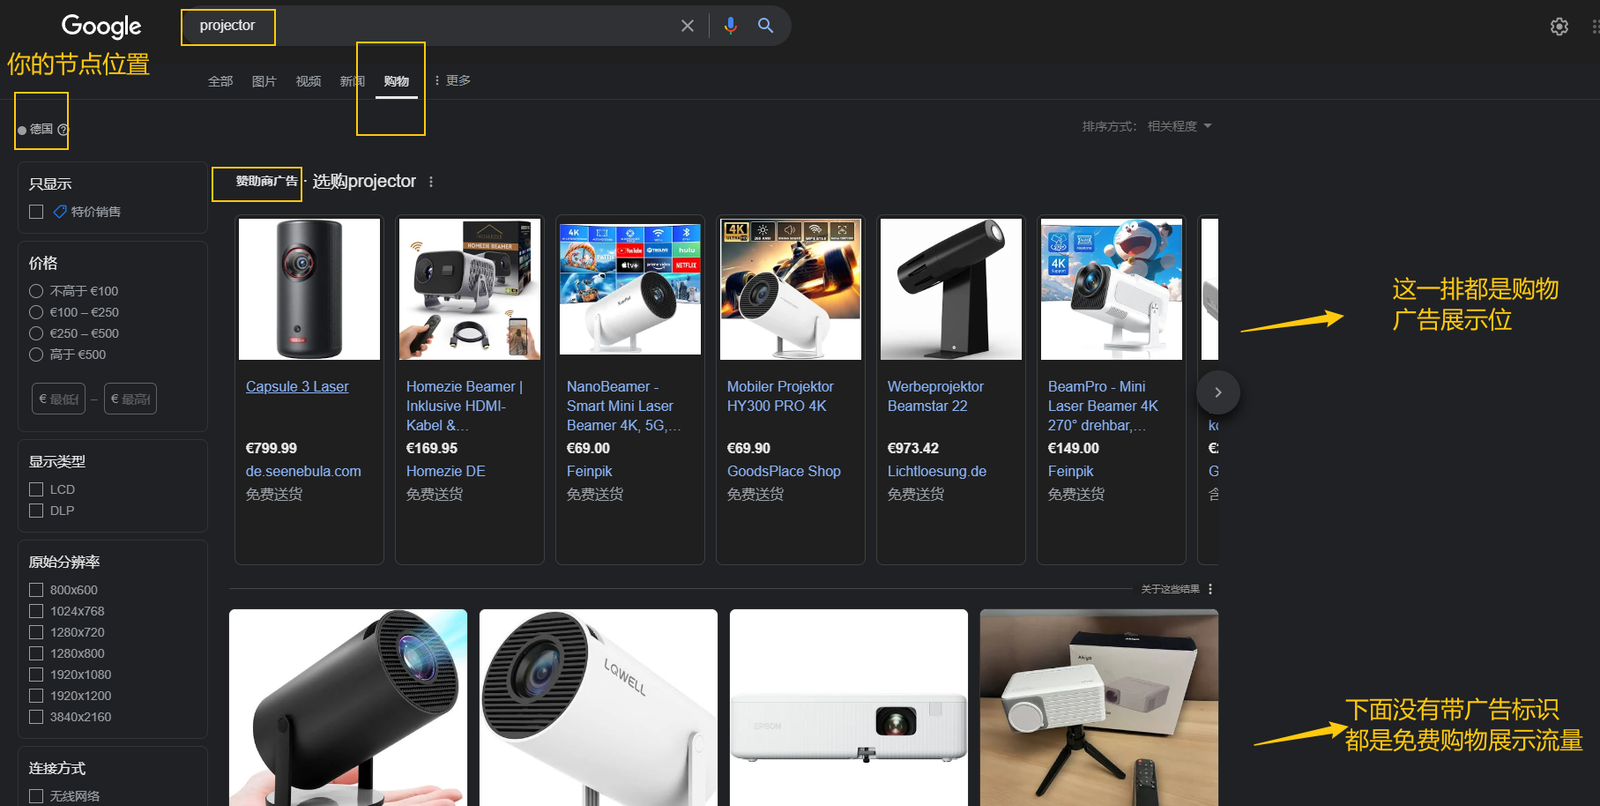Click the 关于这些结果 link
The image size is (1600, 806).
click(x=1170, y=589)
